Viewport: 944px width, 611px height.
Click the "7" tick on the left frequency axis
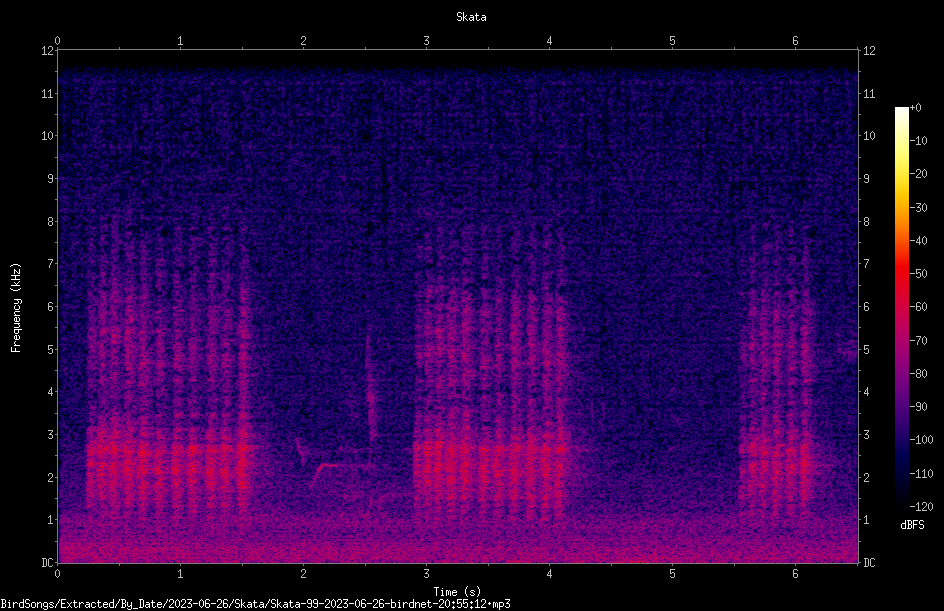tap(51, 264)
